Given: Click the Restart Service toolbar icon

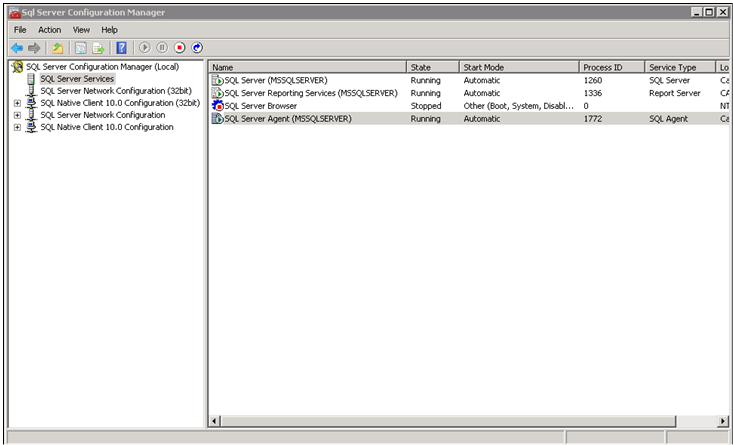Looking at the screenshot, I should [x=197, y=47].
